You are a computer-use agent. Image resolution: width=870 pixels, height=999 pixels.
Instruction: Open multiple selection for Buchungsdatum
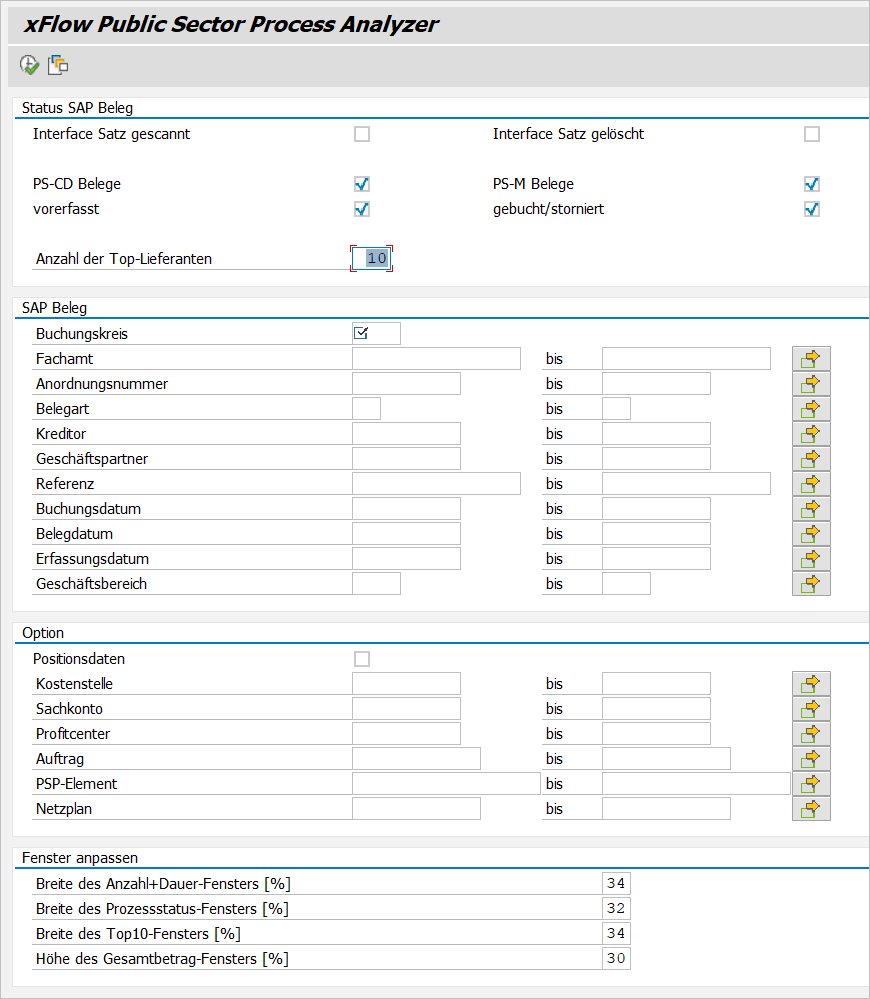coord(811,508)
